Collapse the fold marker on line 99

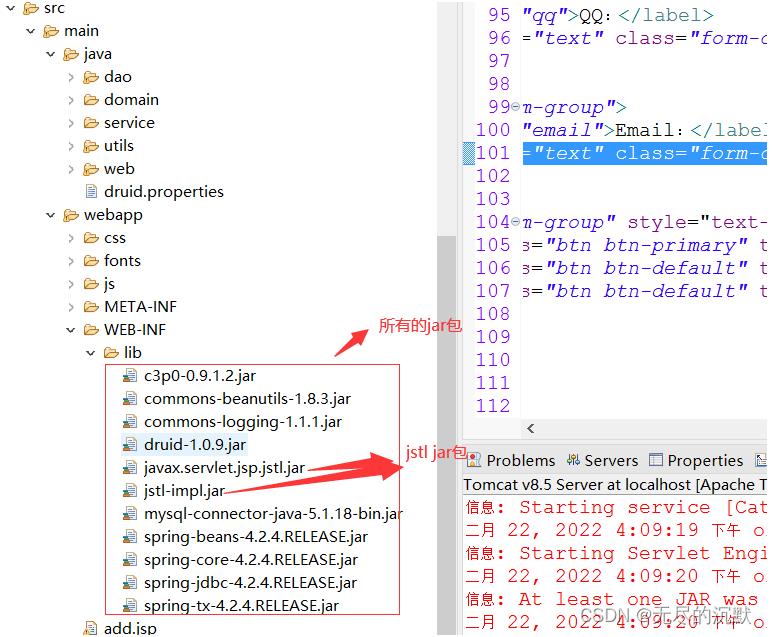click(x=515, y=108)
